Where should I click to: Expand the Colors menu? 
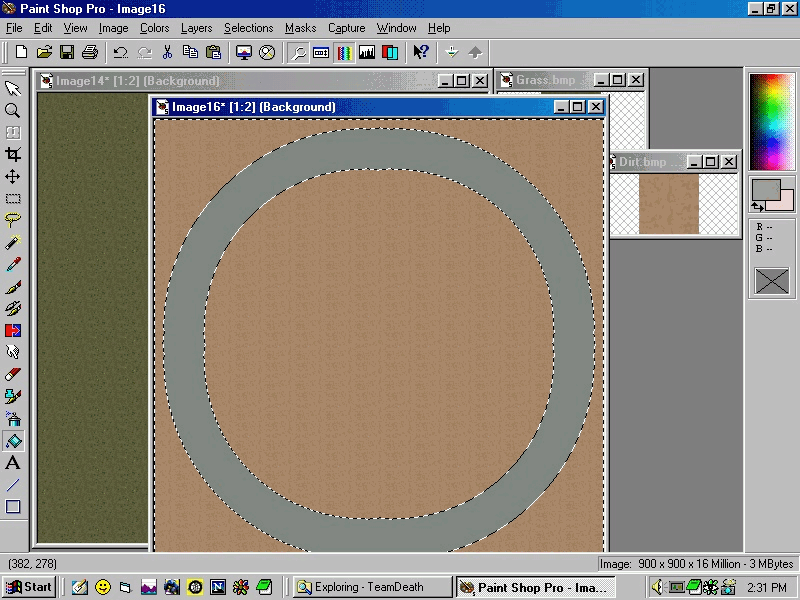[154, 28]
